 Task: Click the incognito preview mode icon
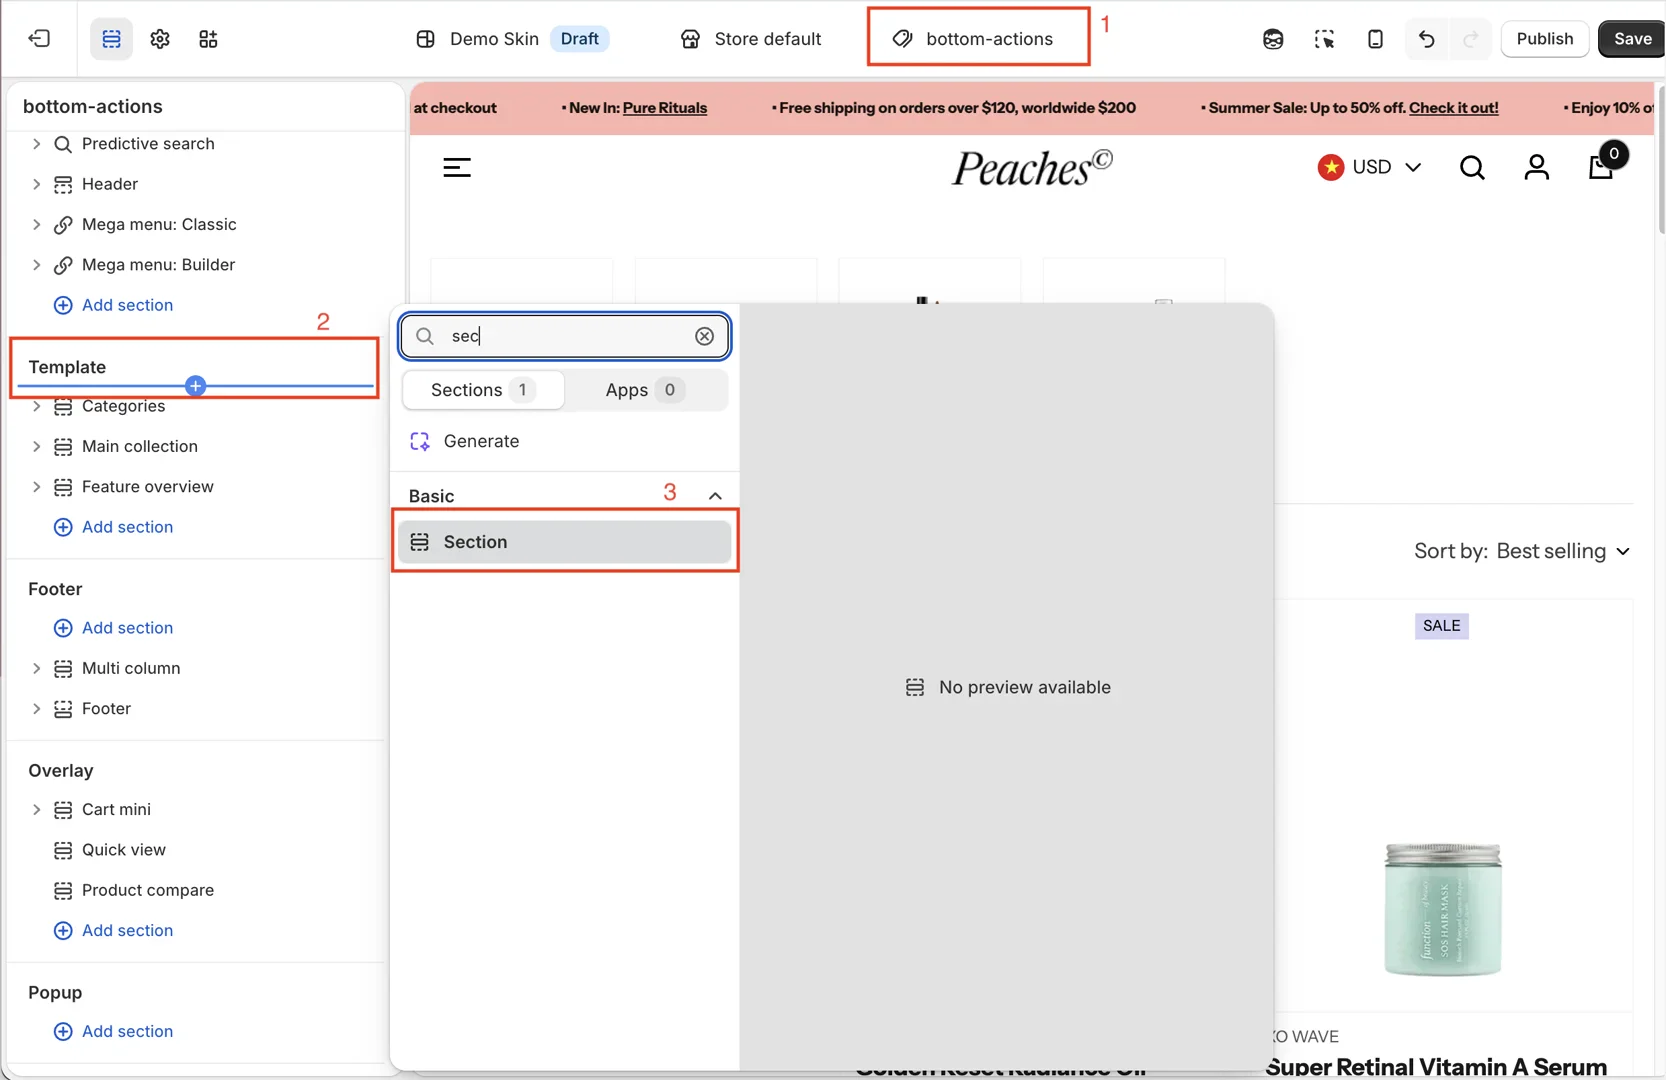(1272, 39)
